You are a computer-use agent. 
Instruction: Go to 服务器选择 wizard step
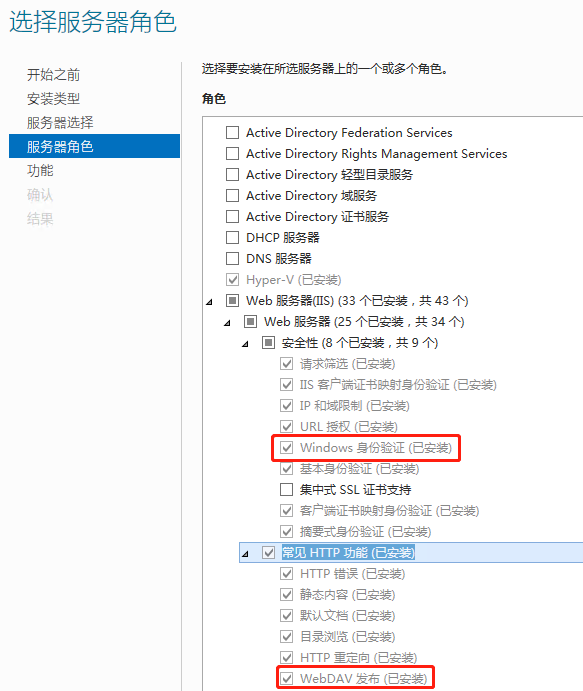pyautogui.click(x=60, y=123)
